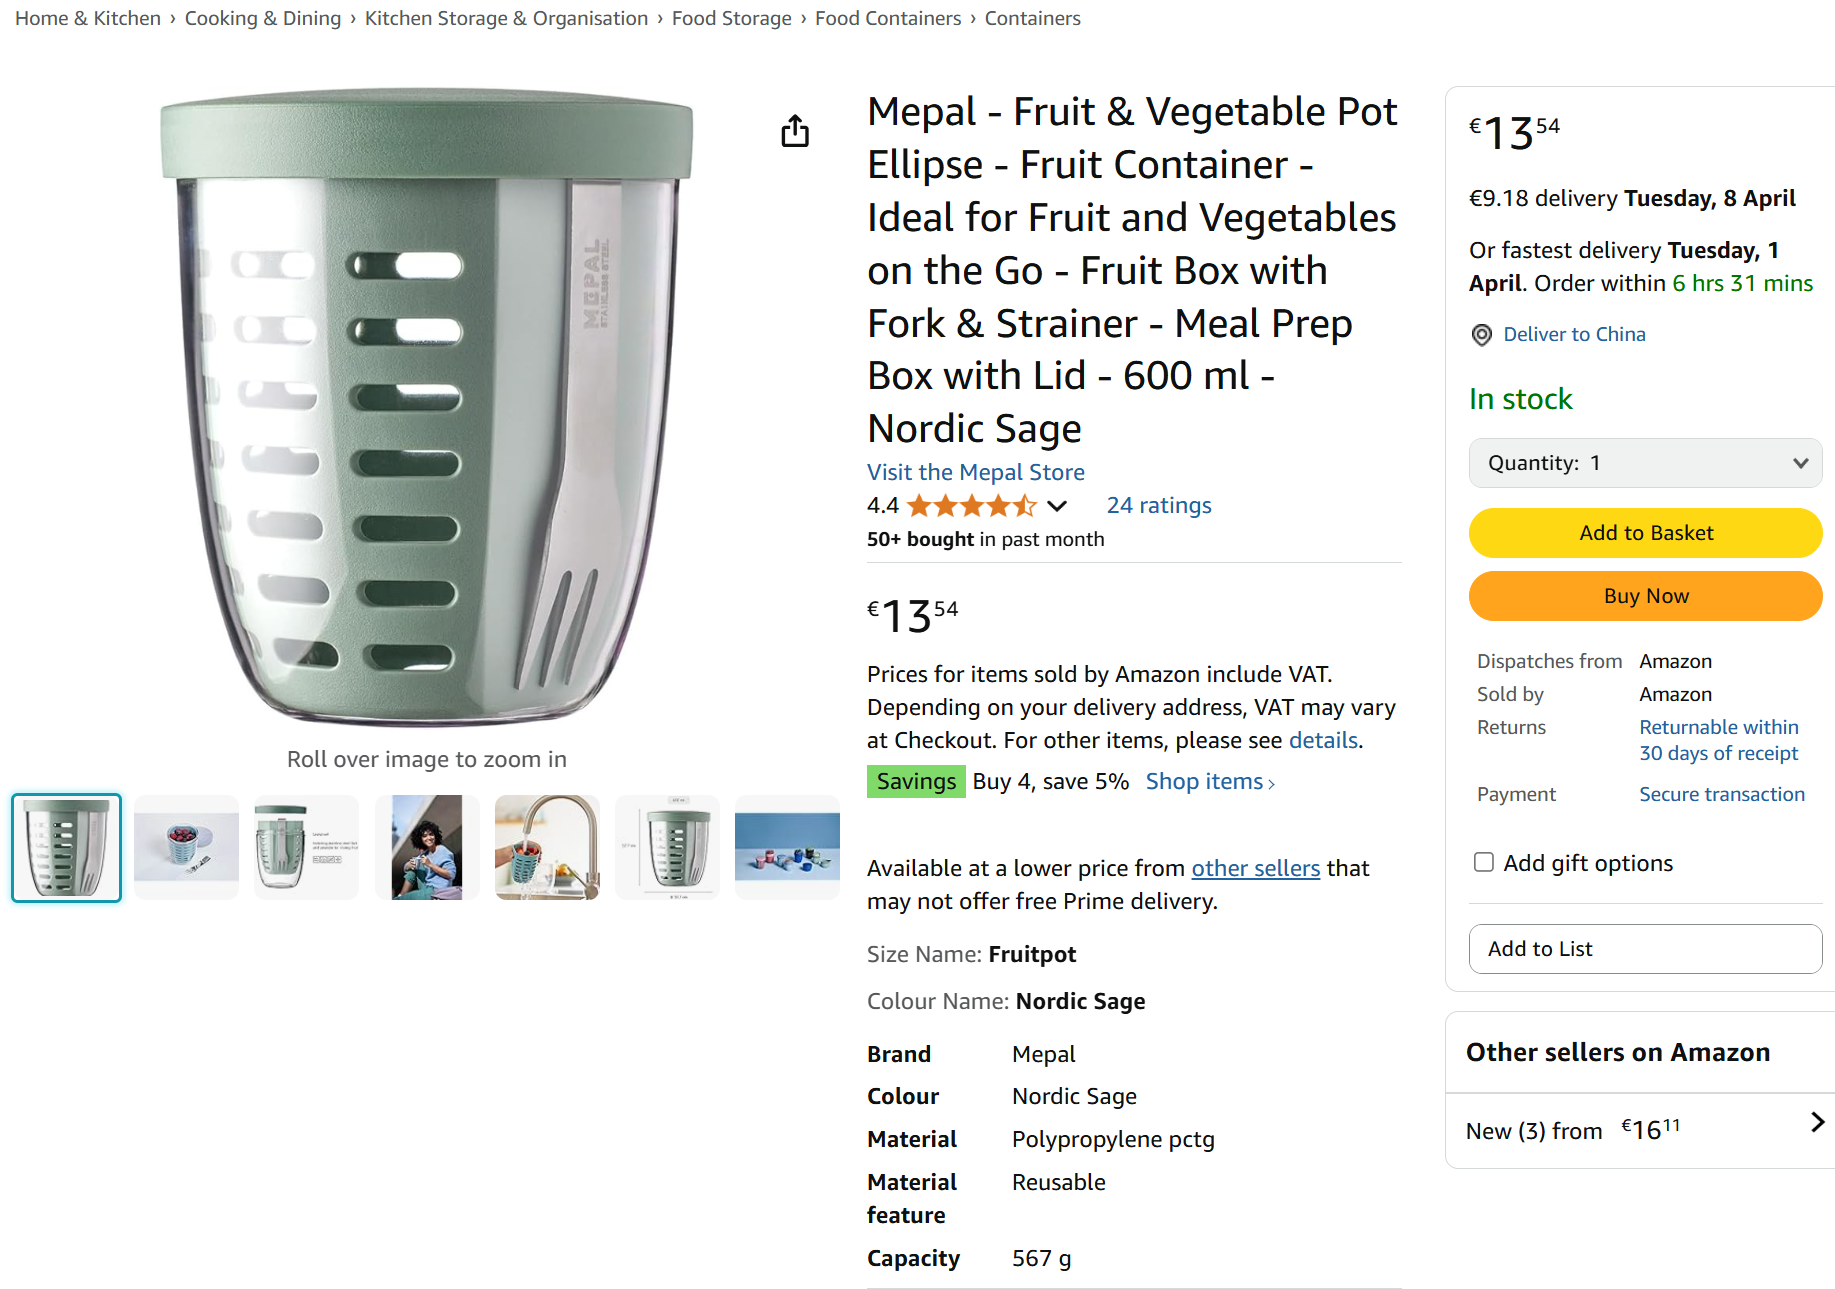The height and width of the screenshot is (1289, 1835).
Task: Open the 24 ratings link
Action: pyautogui.click(x=1158, y=505)
